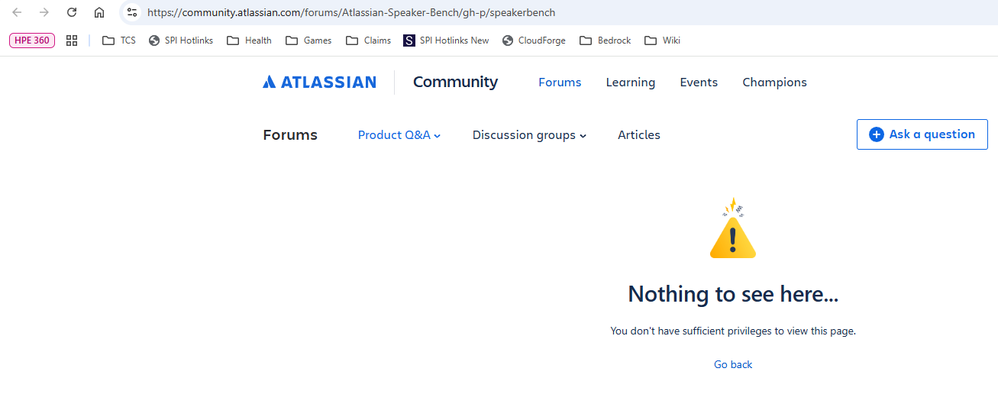Click the insufficient privileges message text
This screenshot has height=404, width=998.
733,331
